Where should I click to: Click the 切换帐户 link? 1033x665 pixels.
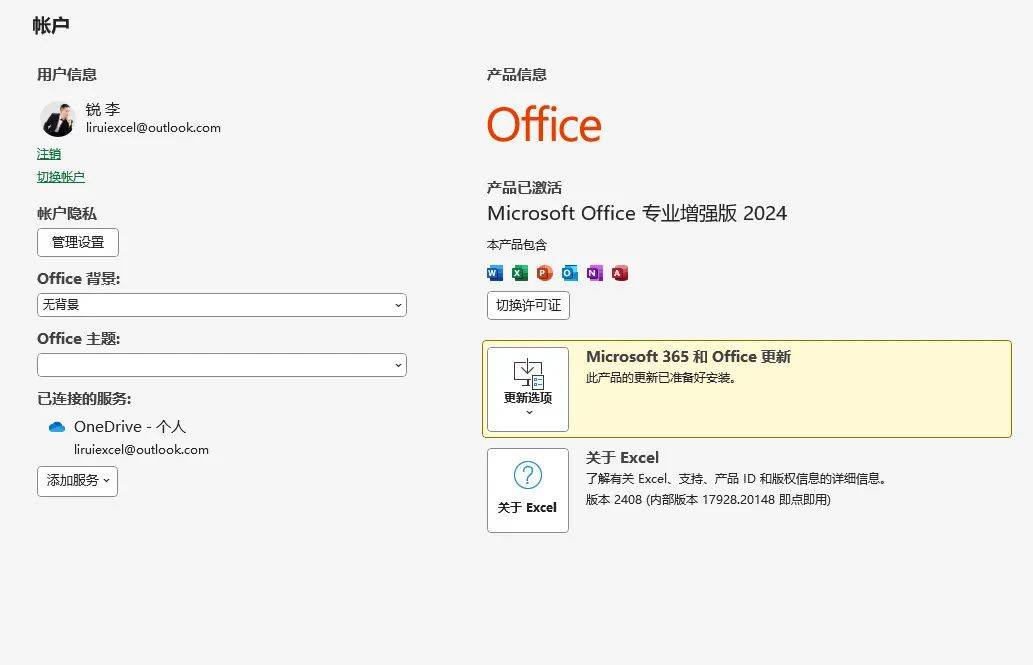click(61, 177)
